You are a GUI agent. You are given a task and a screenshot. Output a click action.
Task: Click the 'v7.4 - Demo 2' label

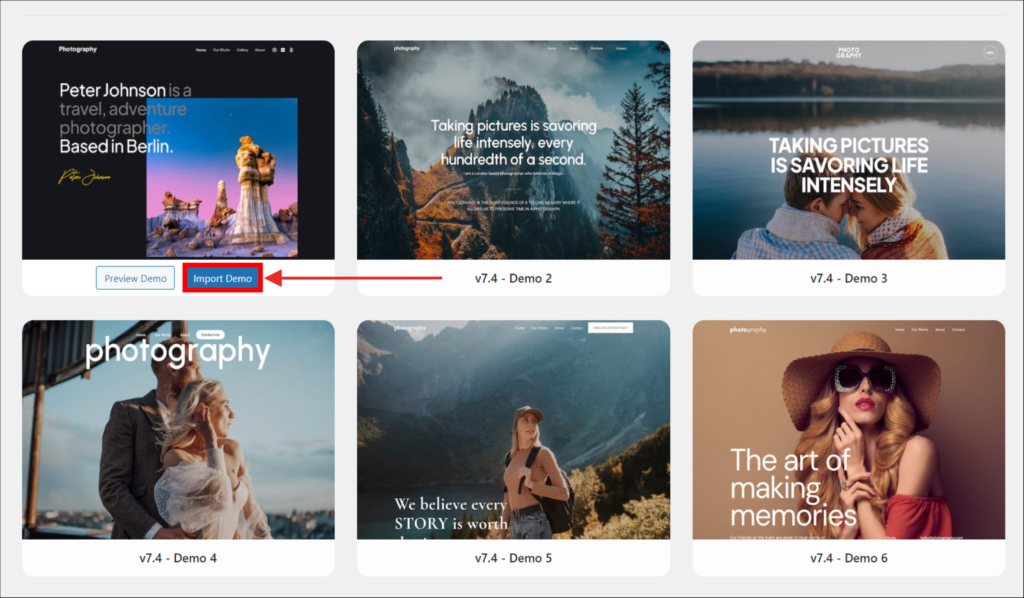point(513,278)
